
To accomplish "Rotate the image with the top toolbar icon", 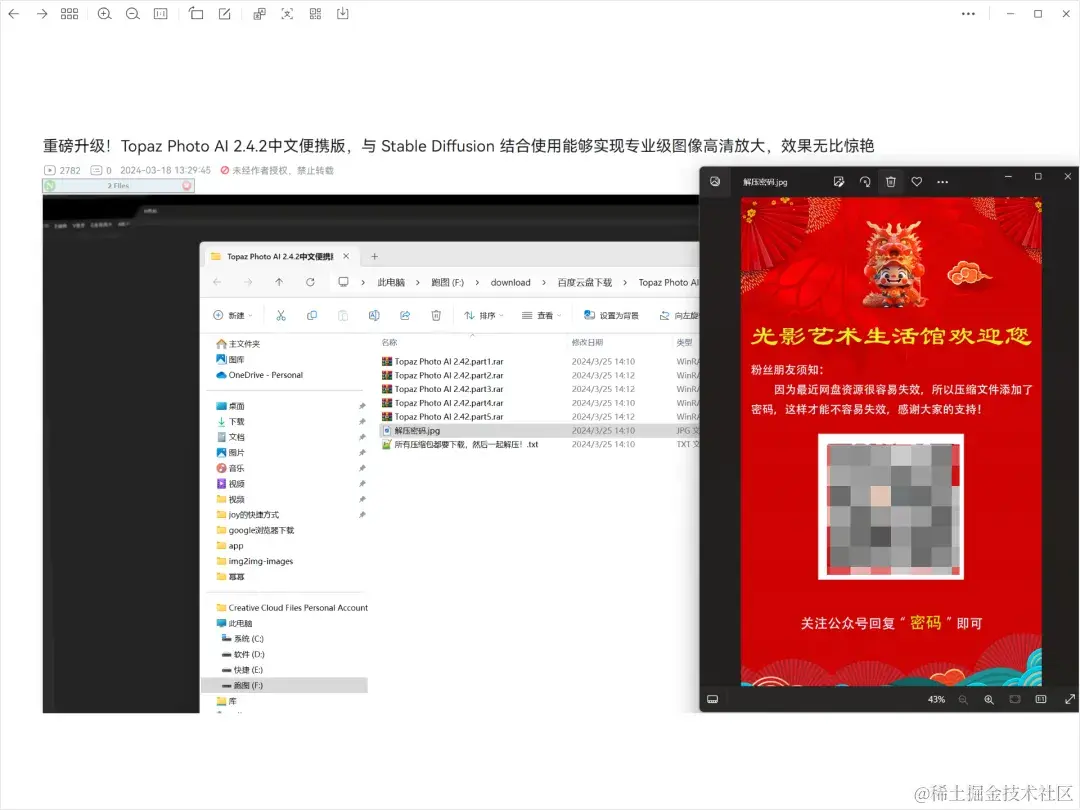I will pyautogui.click(x=196, y=14).
